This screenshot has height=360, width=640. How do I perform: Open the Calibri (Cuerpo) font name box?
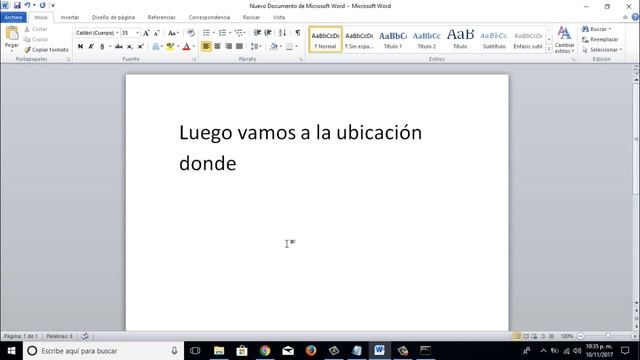[97, 33]
